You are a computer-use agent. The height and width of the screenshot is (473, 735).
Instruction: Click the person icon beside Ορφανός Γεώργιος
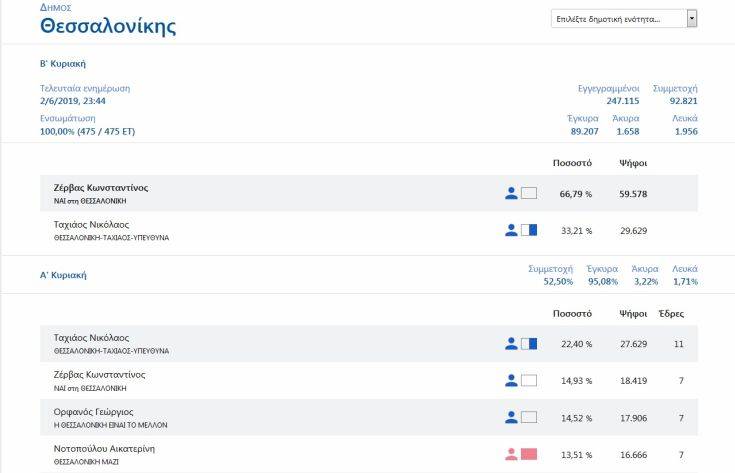(x=511, y=417)
